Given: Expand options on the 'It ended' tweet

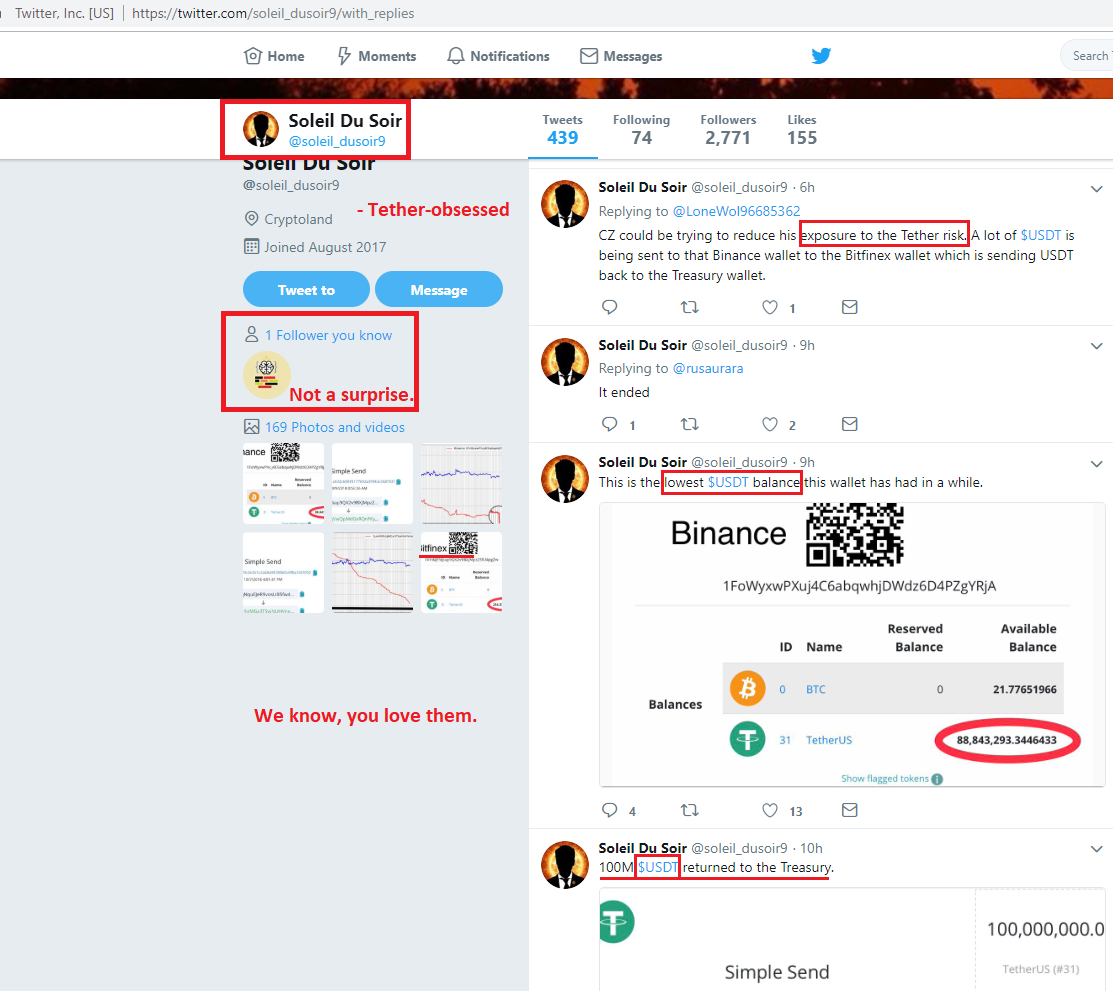Looking at the screenshot, I should coord(1097,346).
